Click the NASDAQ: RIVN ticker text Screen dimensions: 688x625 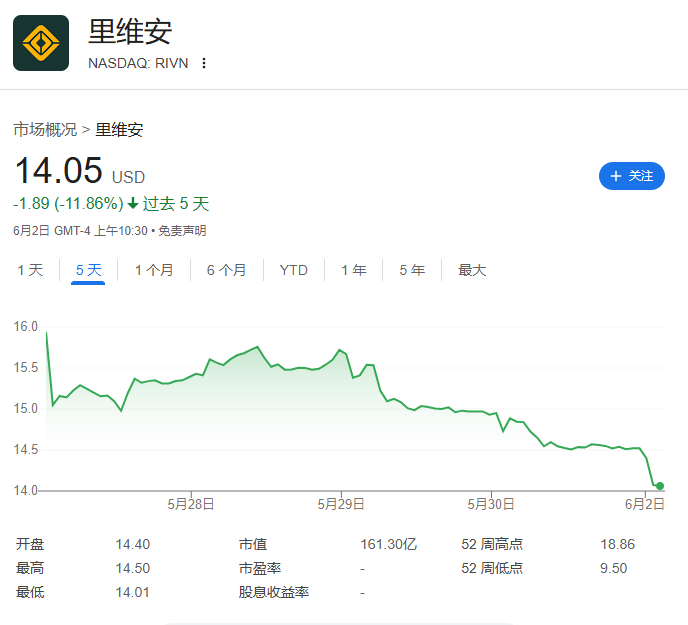138,63
